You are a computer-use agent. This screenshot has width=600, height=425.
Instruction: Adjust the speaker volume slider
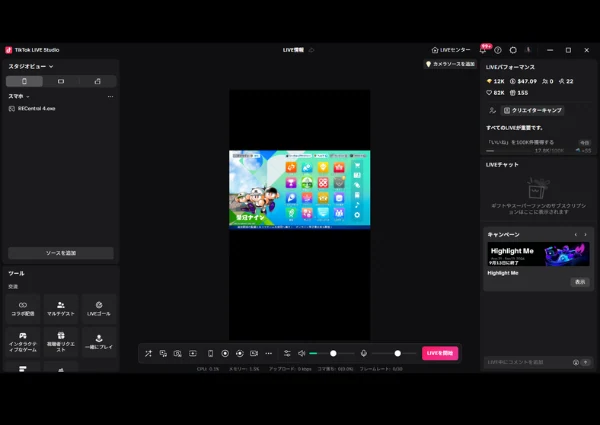pyautogui.click(x=332, y=353)
